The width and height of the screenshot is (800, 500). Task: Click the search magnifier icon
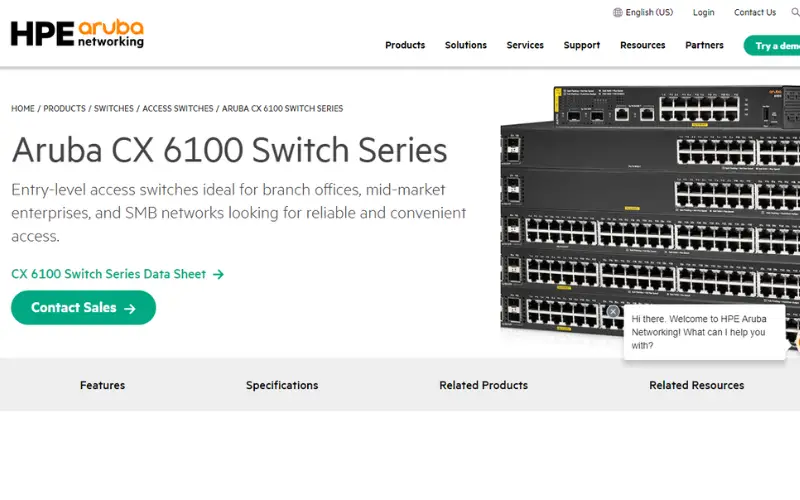[x=795, y=12]
